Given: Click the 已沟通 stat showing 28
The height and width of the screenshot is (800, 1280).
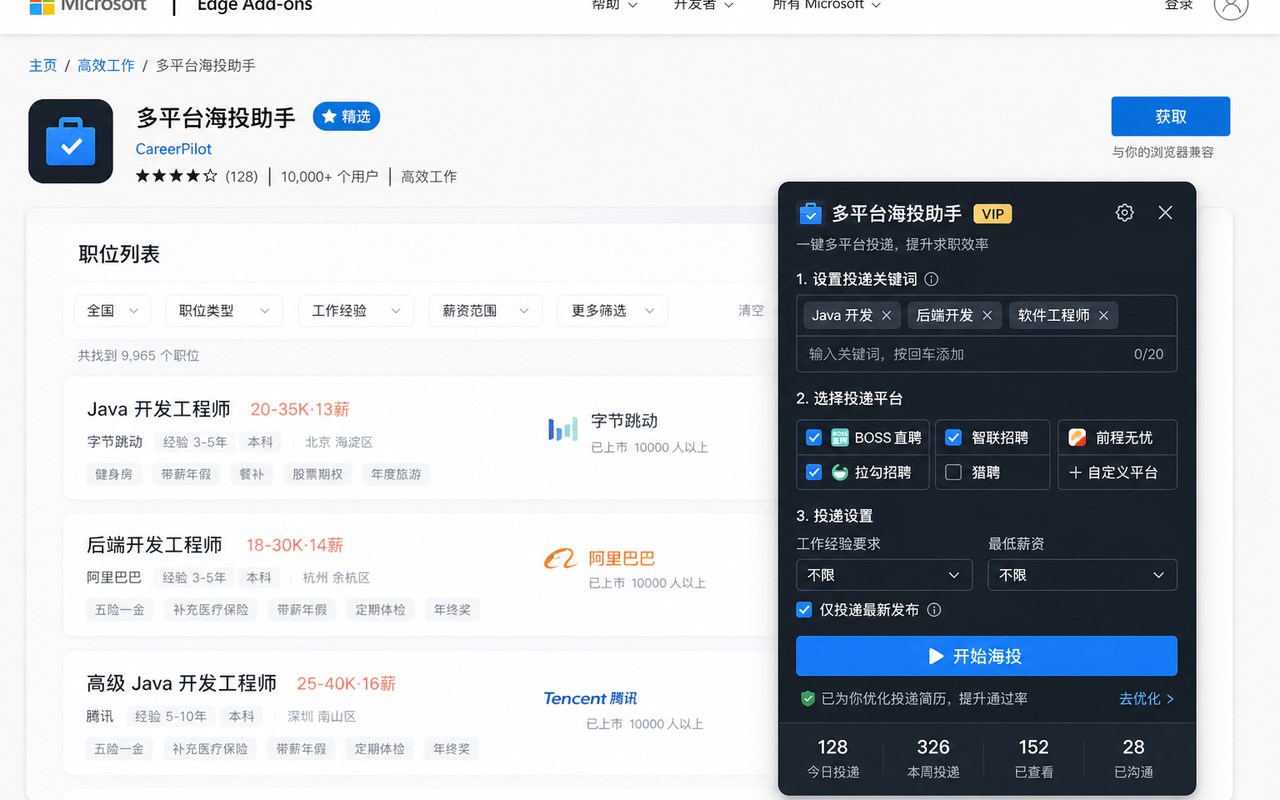Looking at the screenshot, I should click(1134, 758).
